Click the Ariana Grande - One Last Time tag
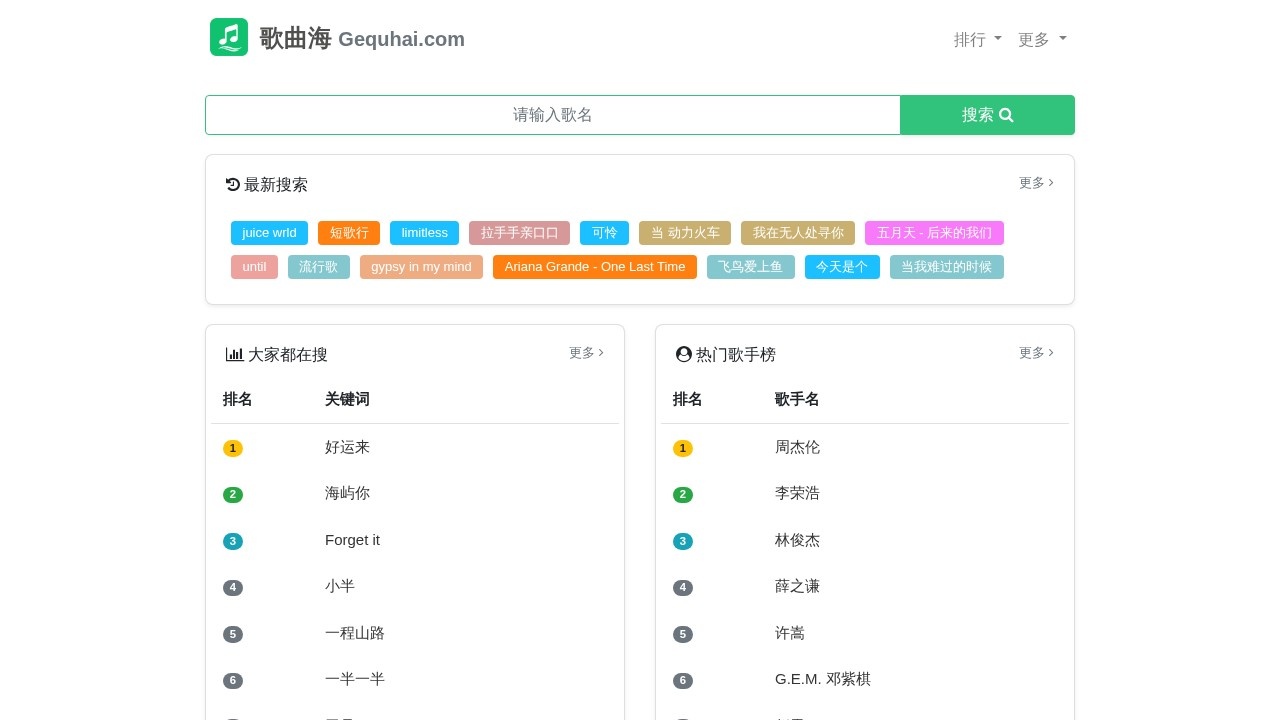1280x720 pixels. [595, 267]
